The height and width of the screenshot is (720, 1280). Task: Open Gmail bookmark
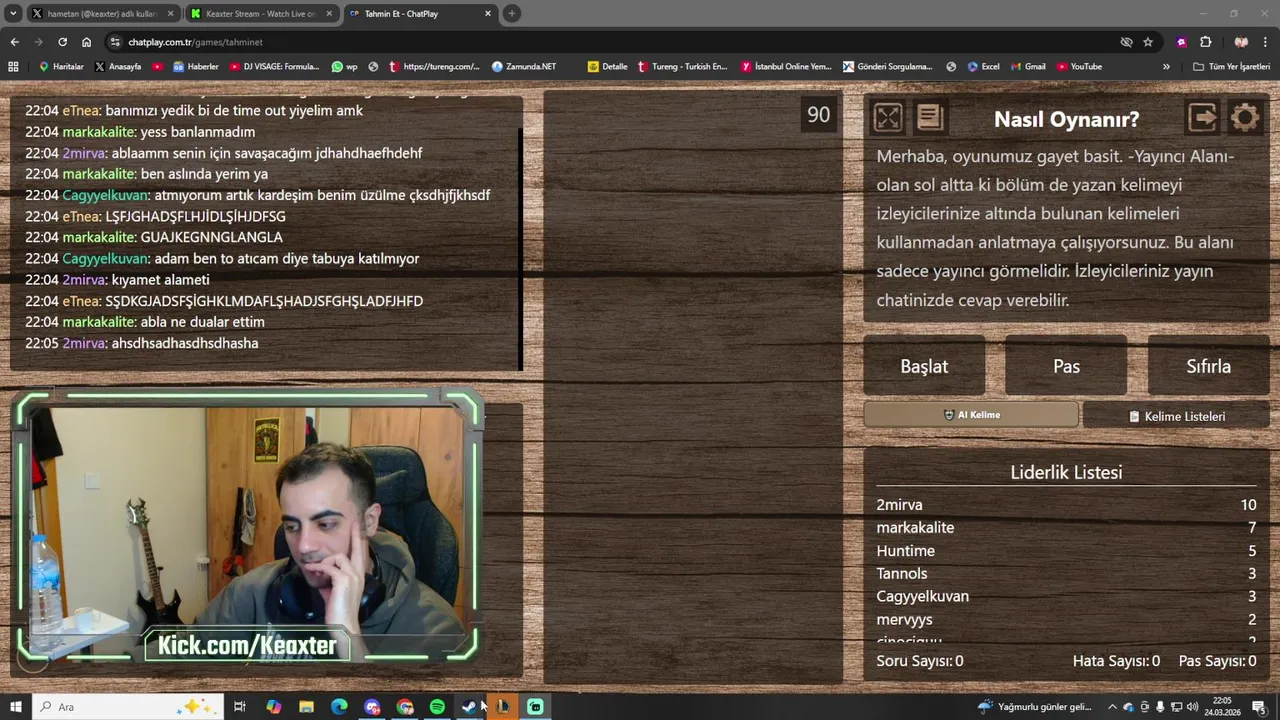(1028, 67)
